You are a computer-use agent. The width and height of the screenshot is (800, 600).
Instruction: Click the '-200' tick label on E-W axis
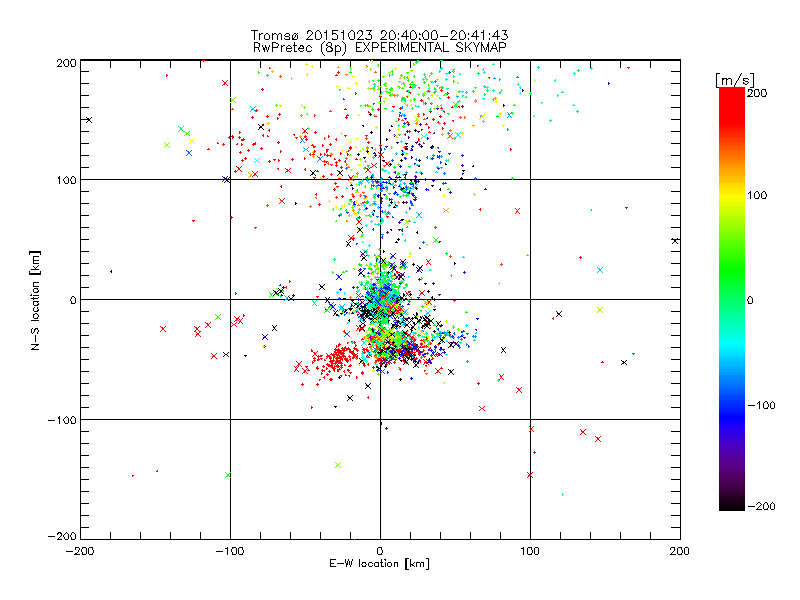pos(80,551)
